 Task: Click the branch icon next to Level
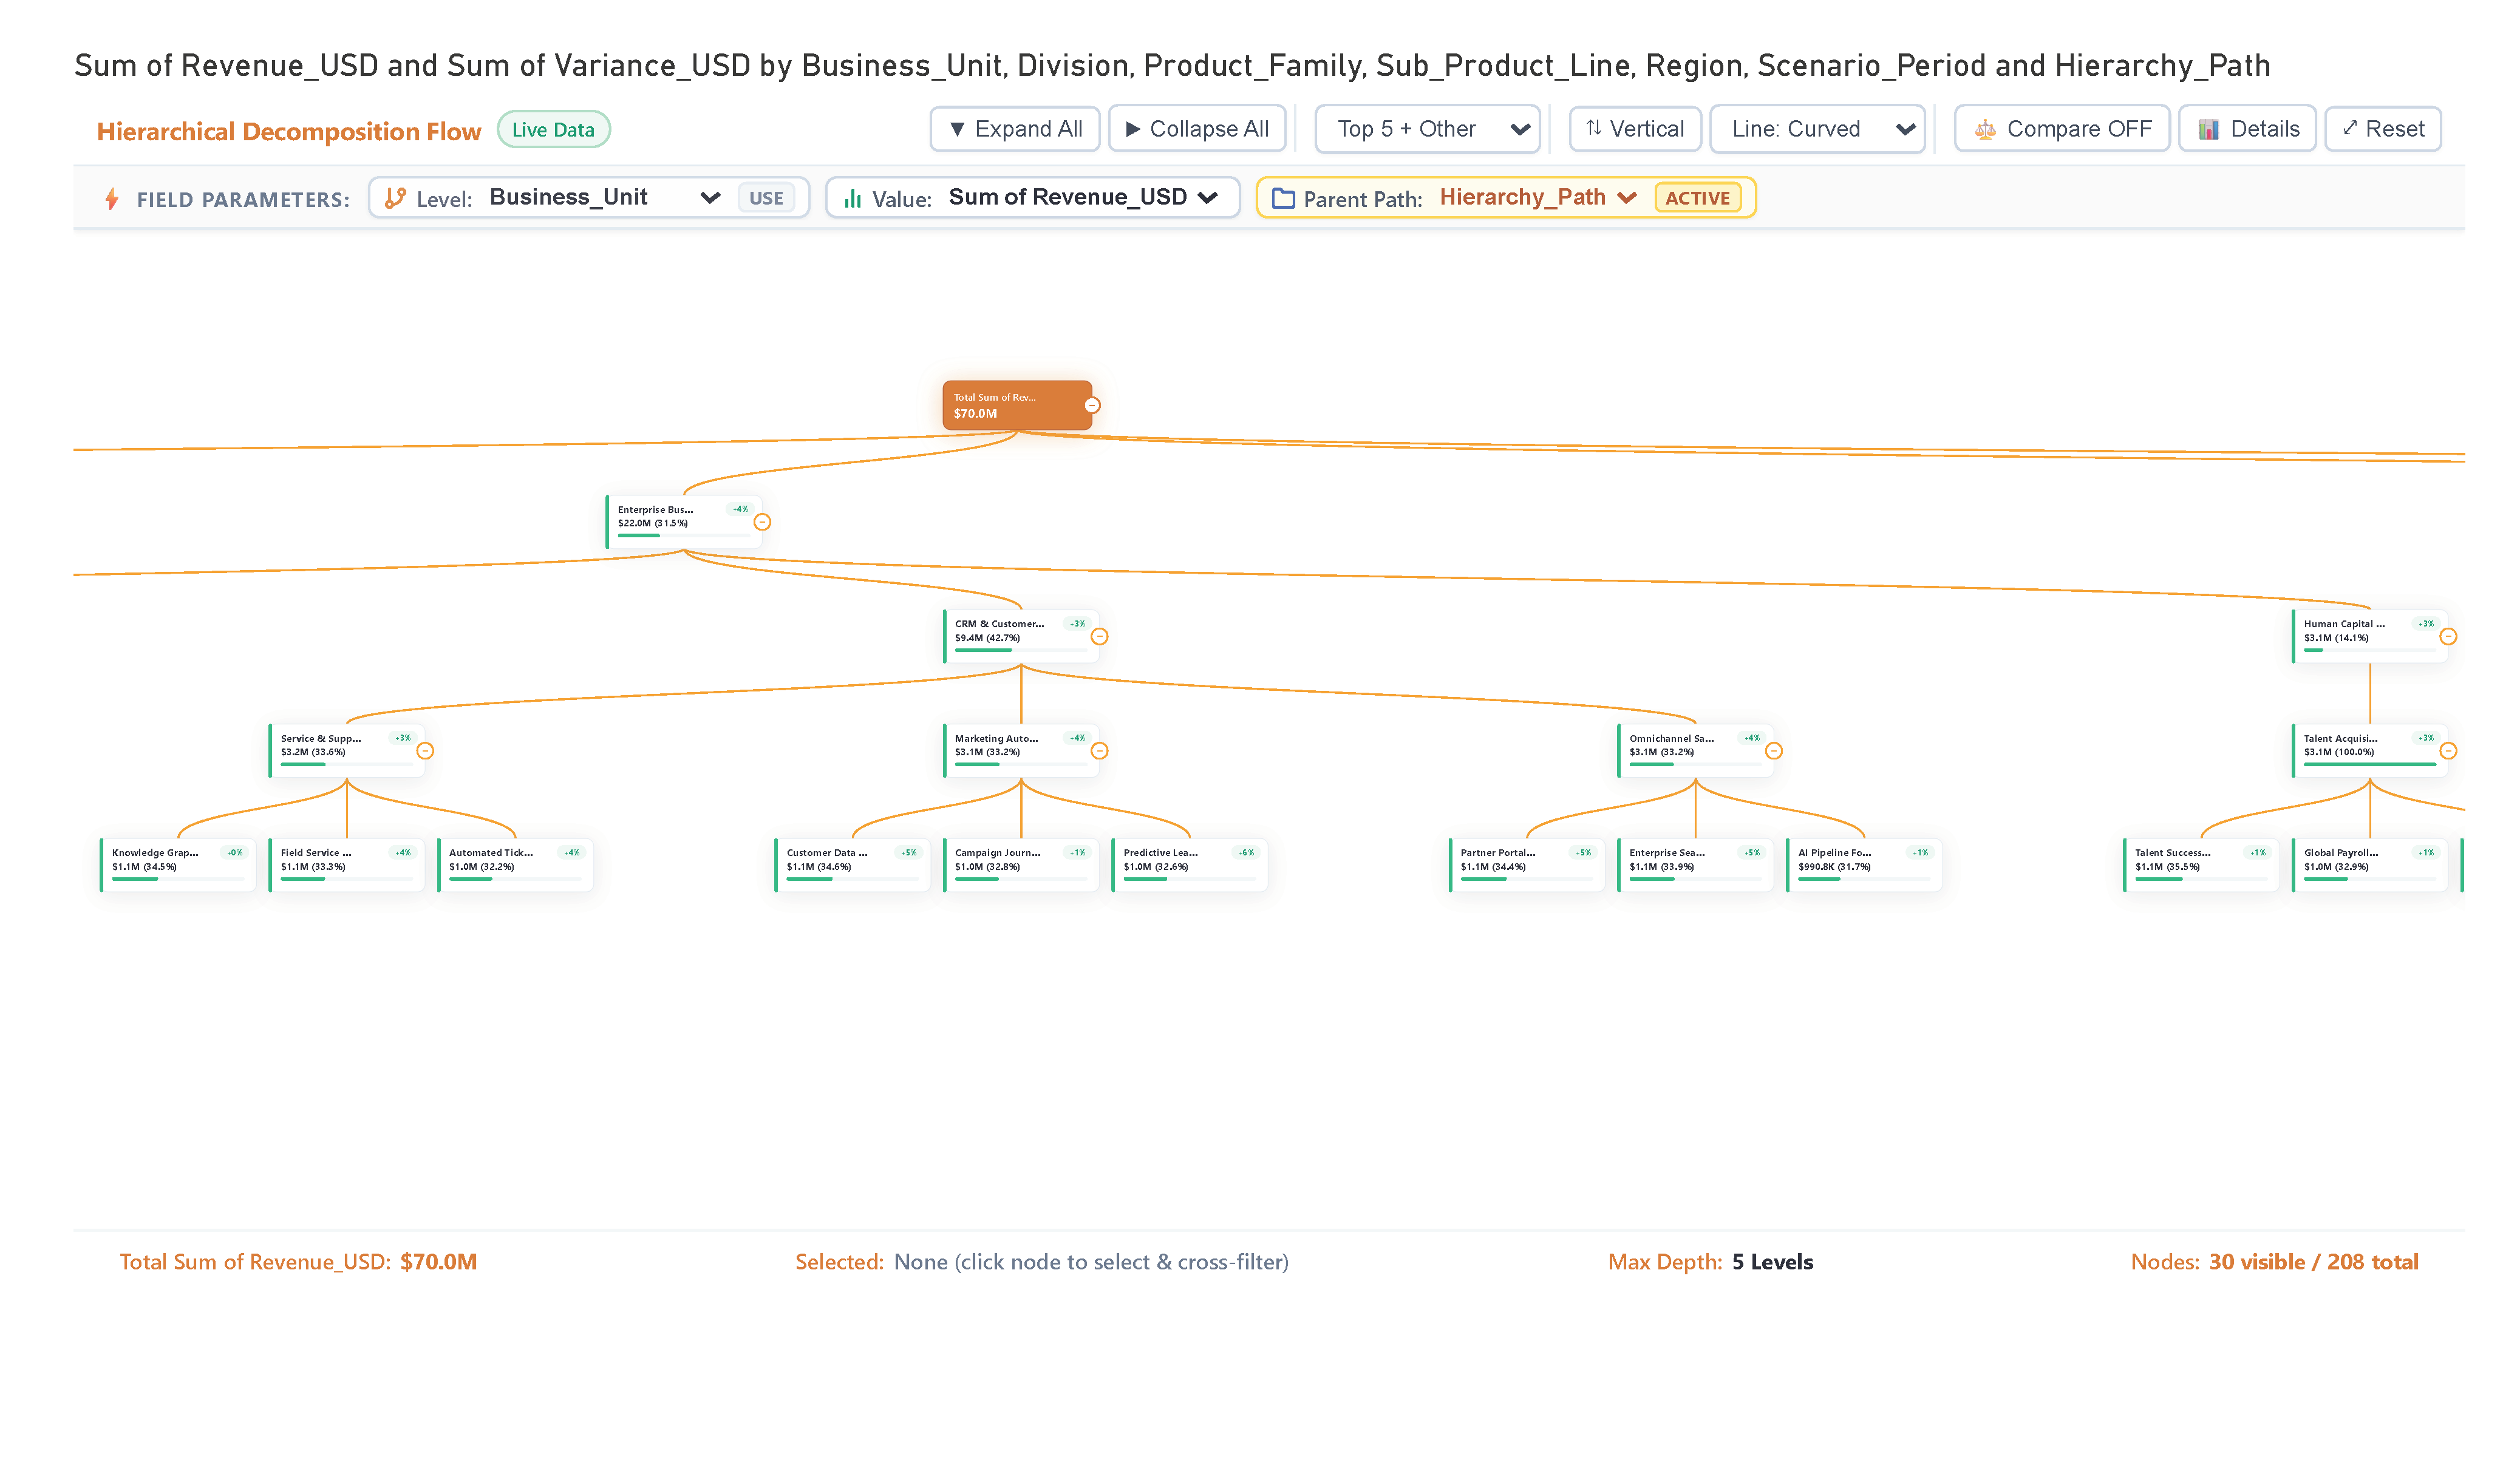click(396, 198)
